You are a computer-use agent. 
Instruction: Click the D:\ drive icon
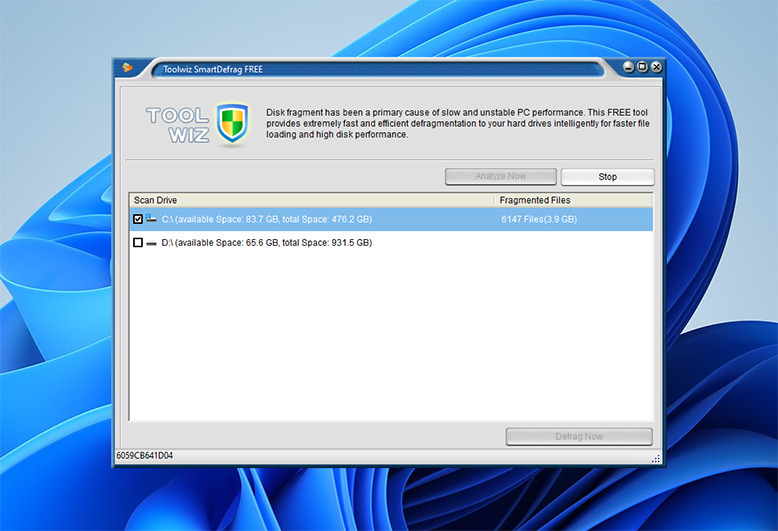151,243
